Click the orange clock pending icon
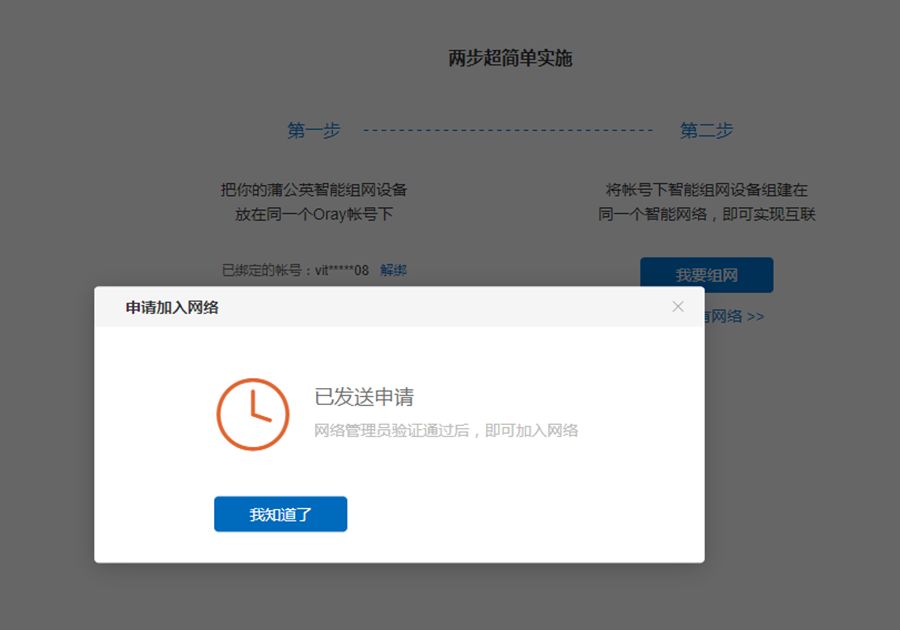 click(x=253, y=414)
